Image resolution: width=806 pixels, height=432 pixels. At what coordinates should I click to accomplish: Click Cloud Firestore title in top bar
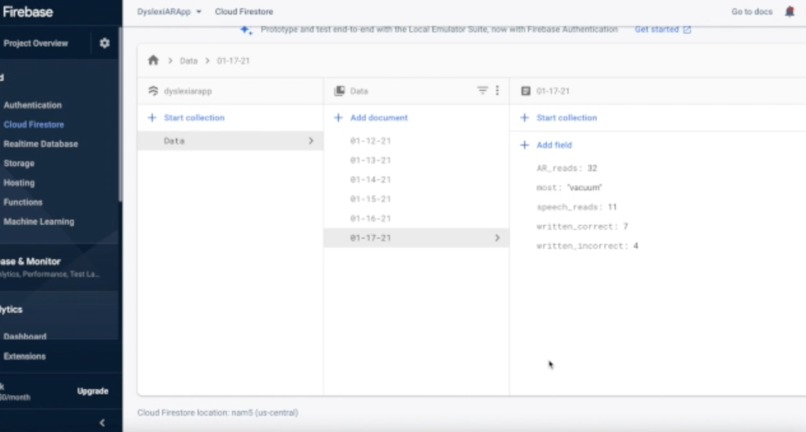click(244, 11)
